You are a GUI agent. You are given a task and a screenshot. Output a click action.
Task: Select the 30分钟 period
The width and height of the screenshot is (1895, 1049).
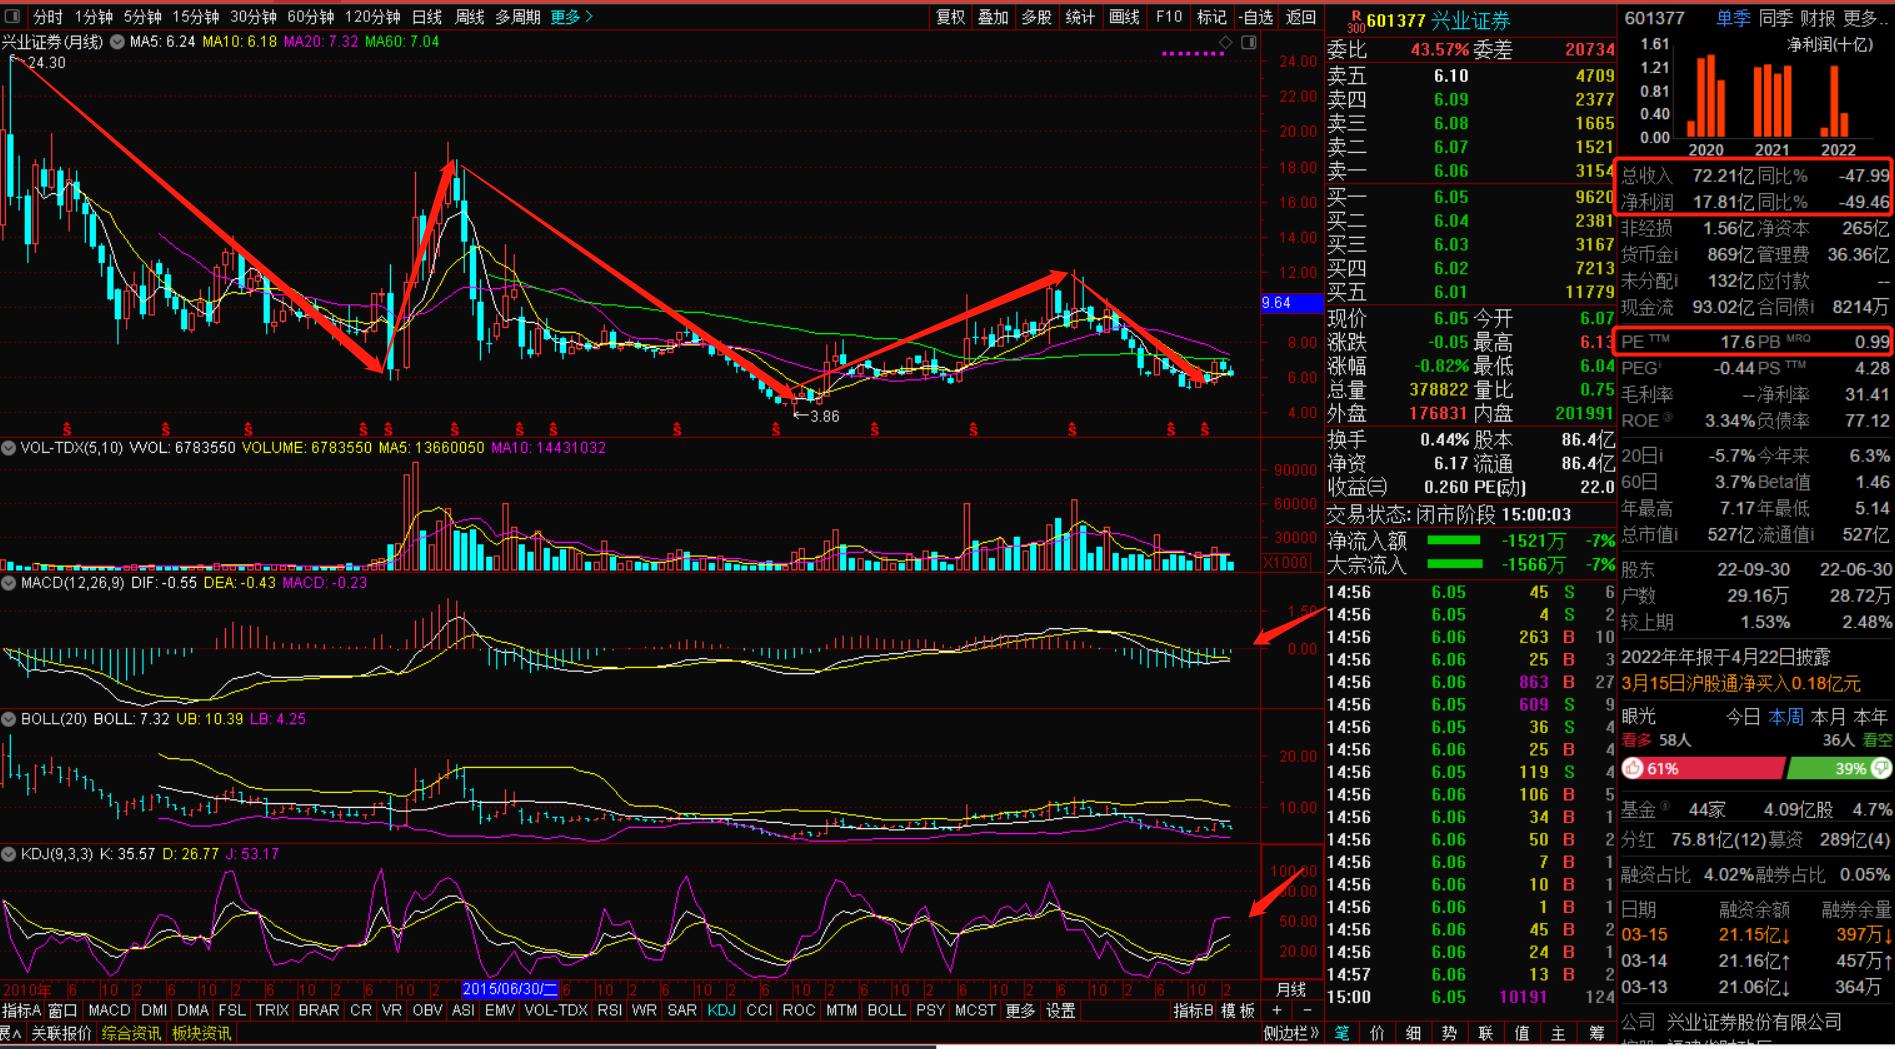(253, 17)
